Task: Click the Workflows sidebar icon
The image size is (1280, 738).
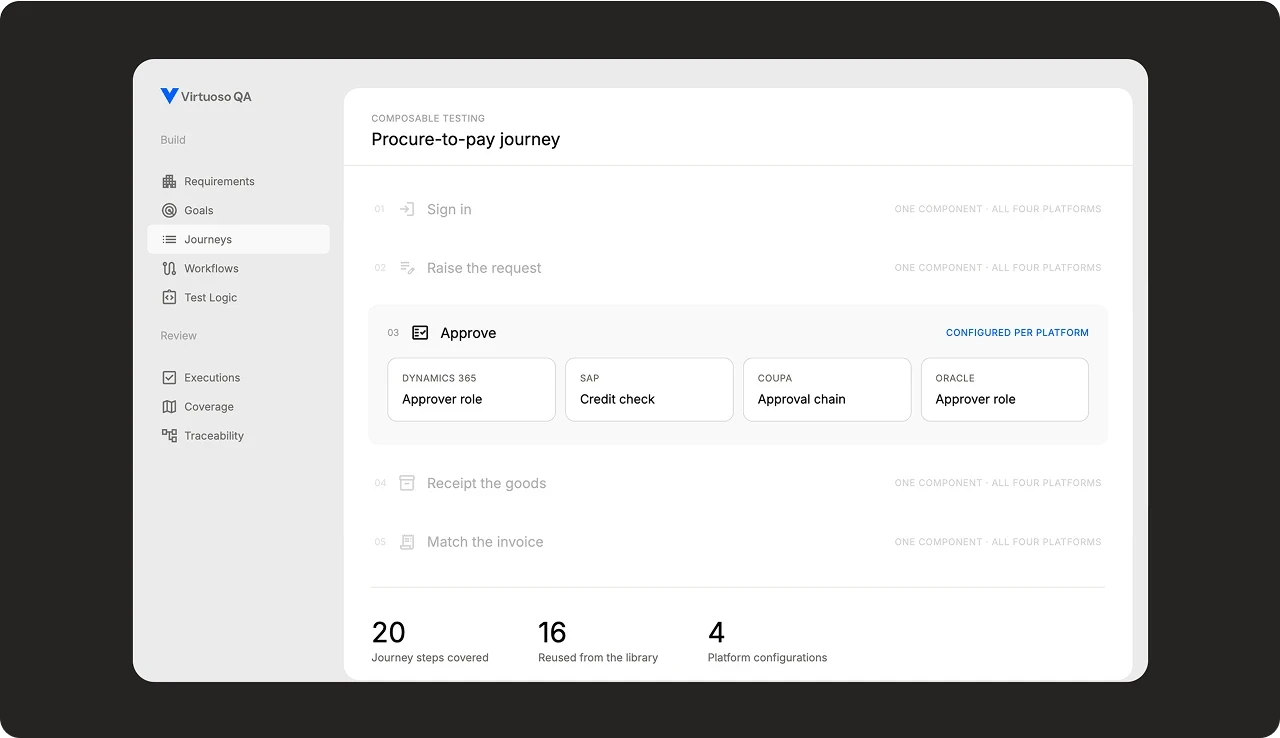Action: [169, 268]
